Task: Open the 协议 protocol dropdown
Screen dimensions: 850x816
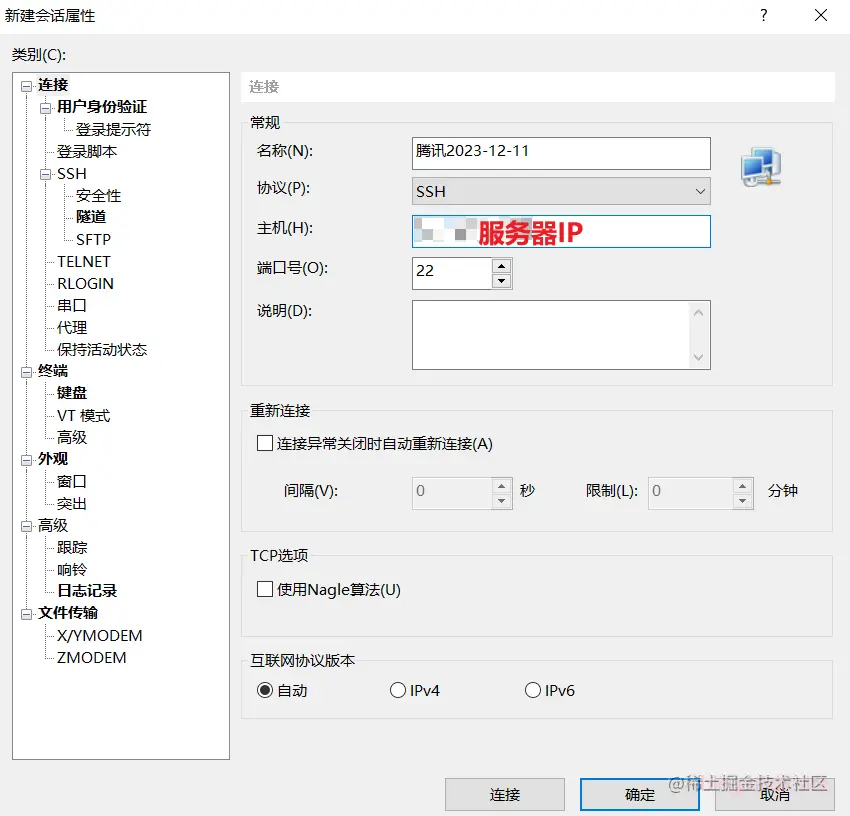Action: [x=699, y=191]
